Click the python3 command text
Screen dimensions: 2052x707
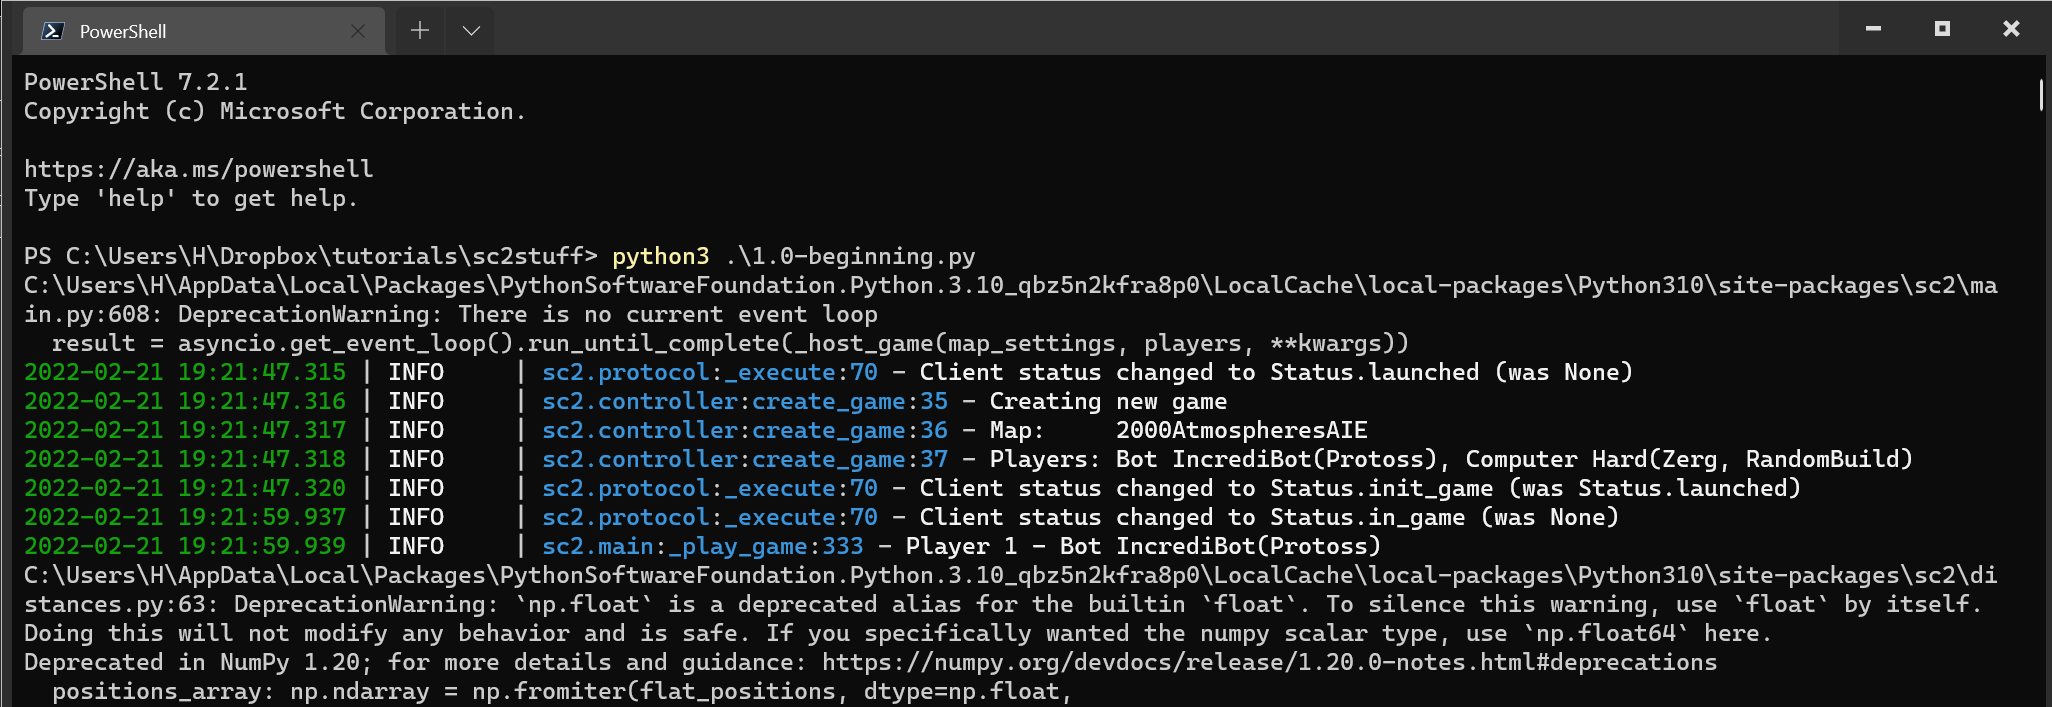tap(660, 256)
